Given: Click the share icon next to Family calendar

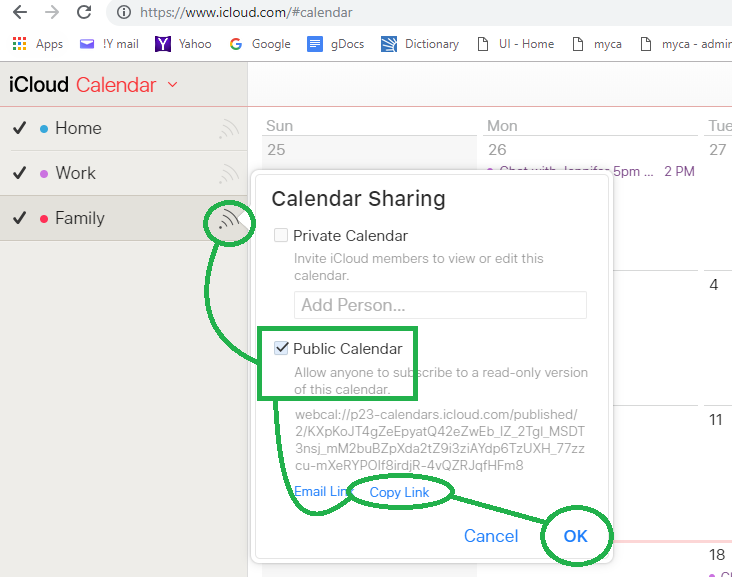Looking at the screenshot, I should pos(229,218).
